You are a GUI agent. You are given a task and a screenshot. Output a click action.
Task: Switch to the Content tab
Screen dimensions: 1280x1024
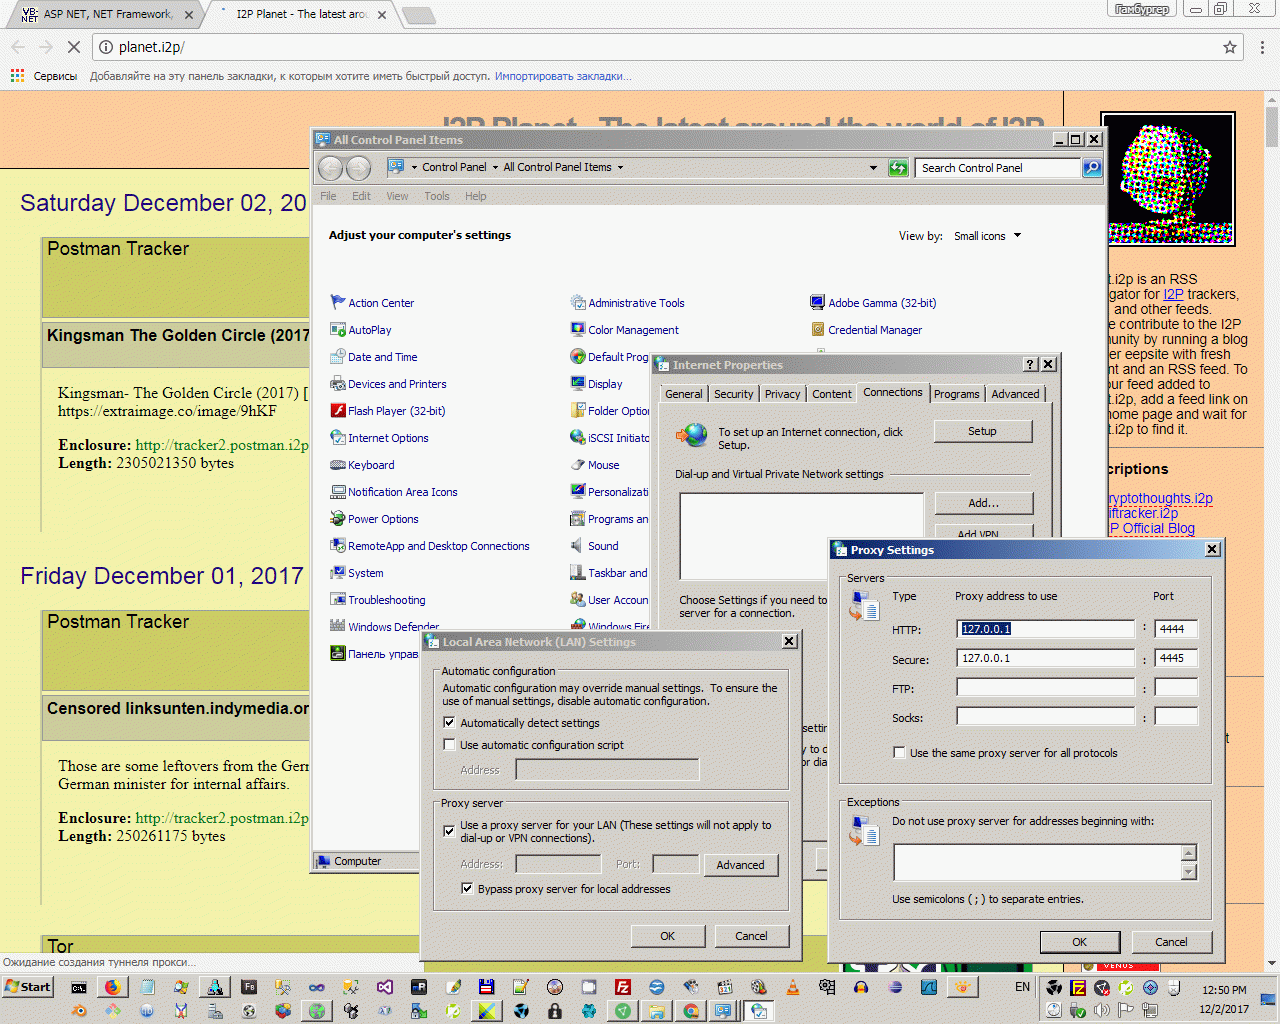832,394
